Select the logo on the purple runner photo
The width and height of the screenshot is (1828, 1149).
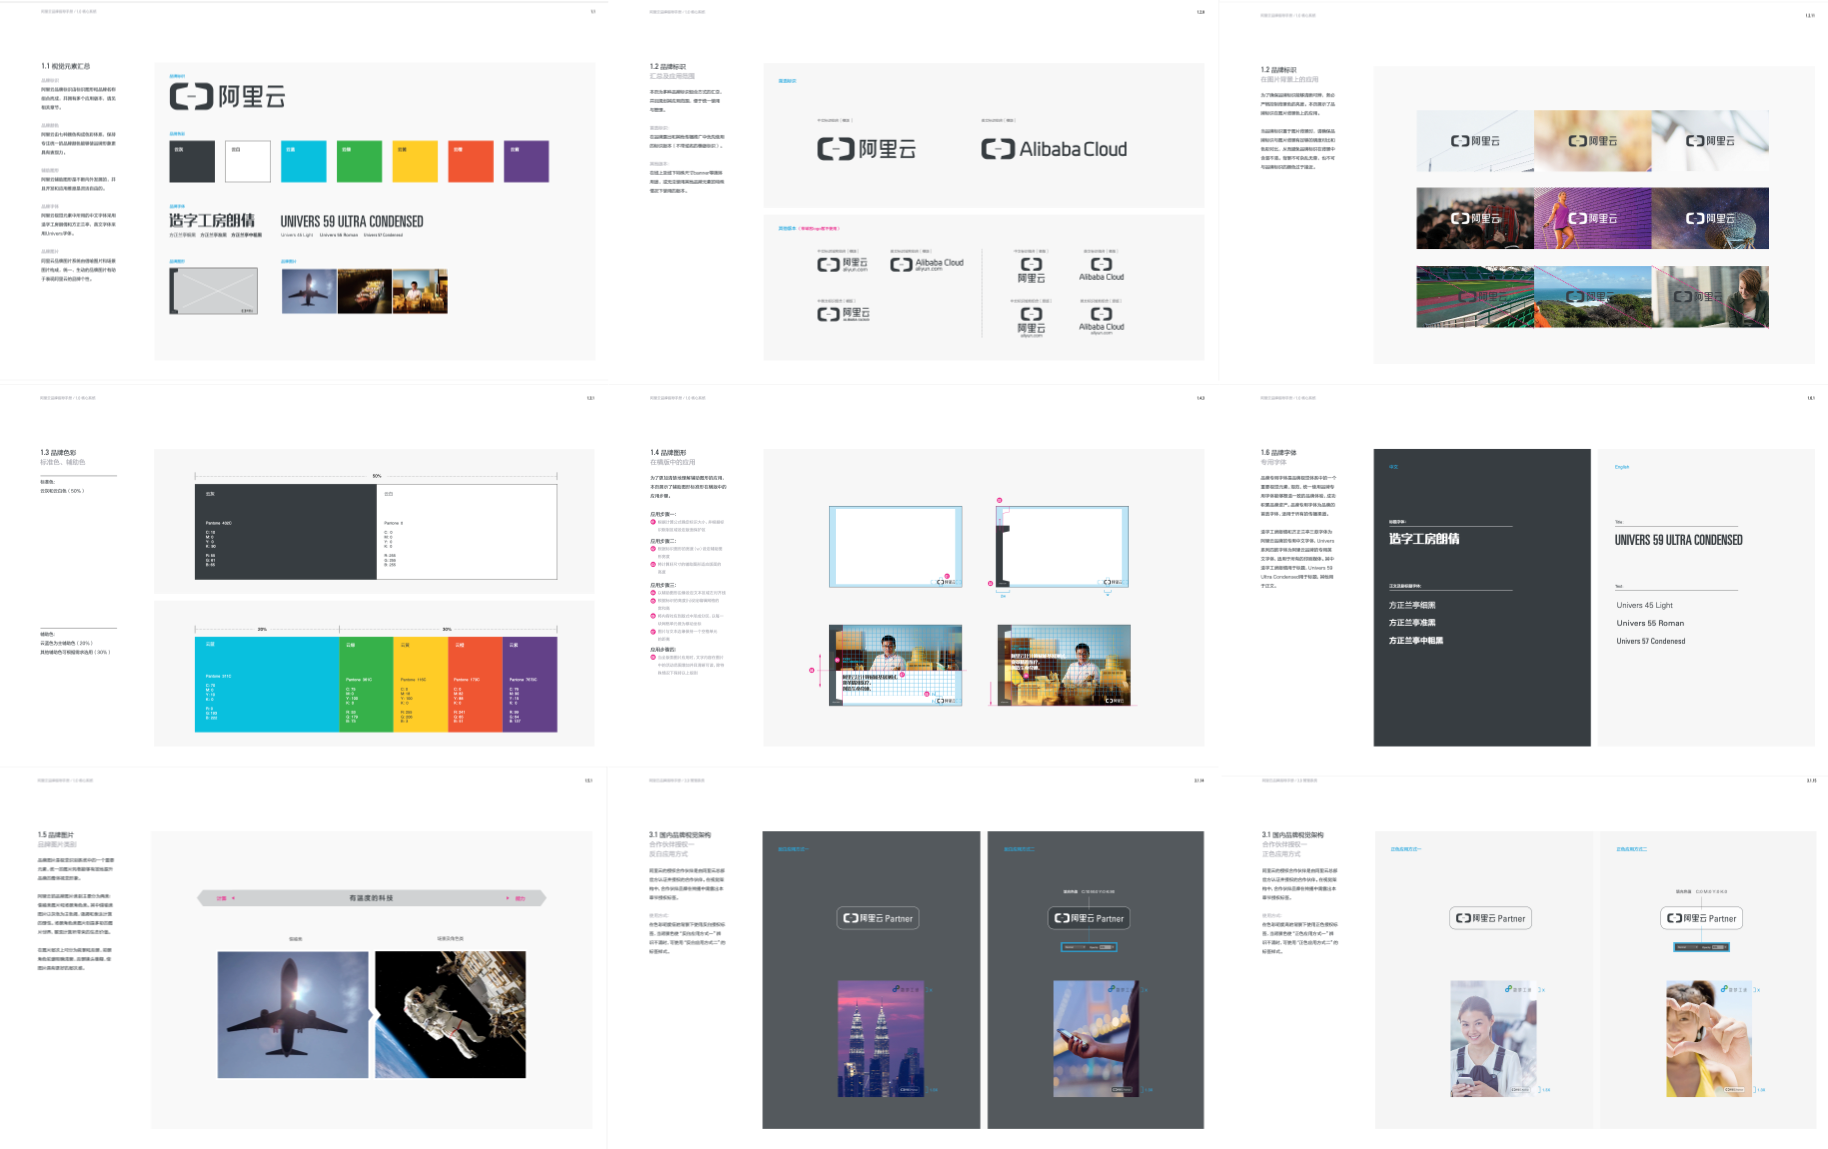1593,218
